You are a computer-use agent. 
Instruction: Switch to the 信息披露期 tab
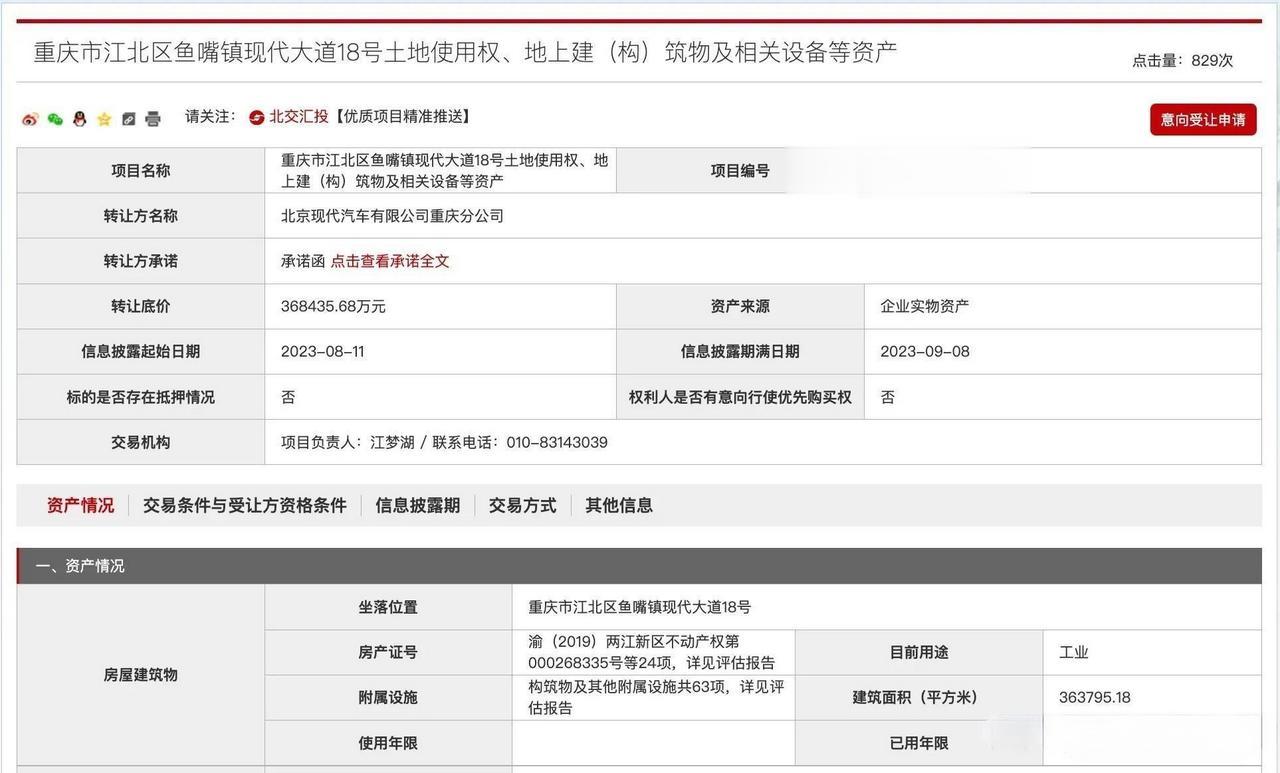417,505
